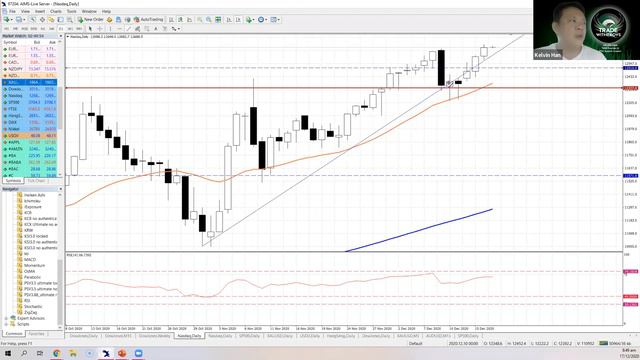The image size is (640, 360).
Task: Open the Tools menu
Action: 71,11
